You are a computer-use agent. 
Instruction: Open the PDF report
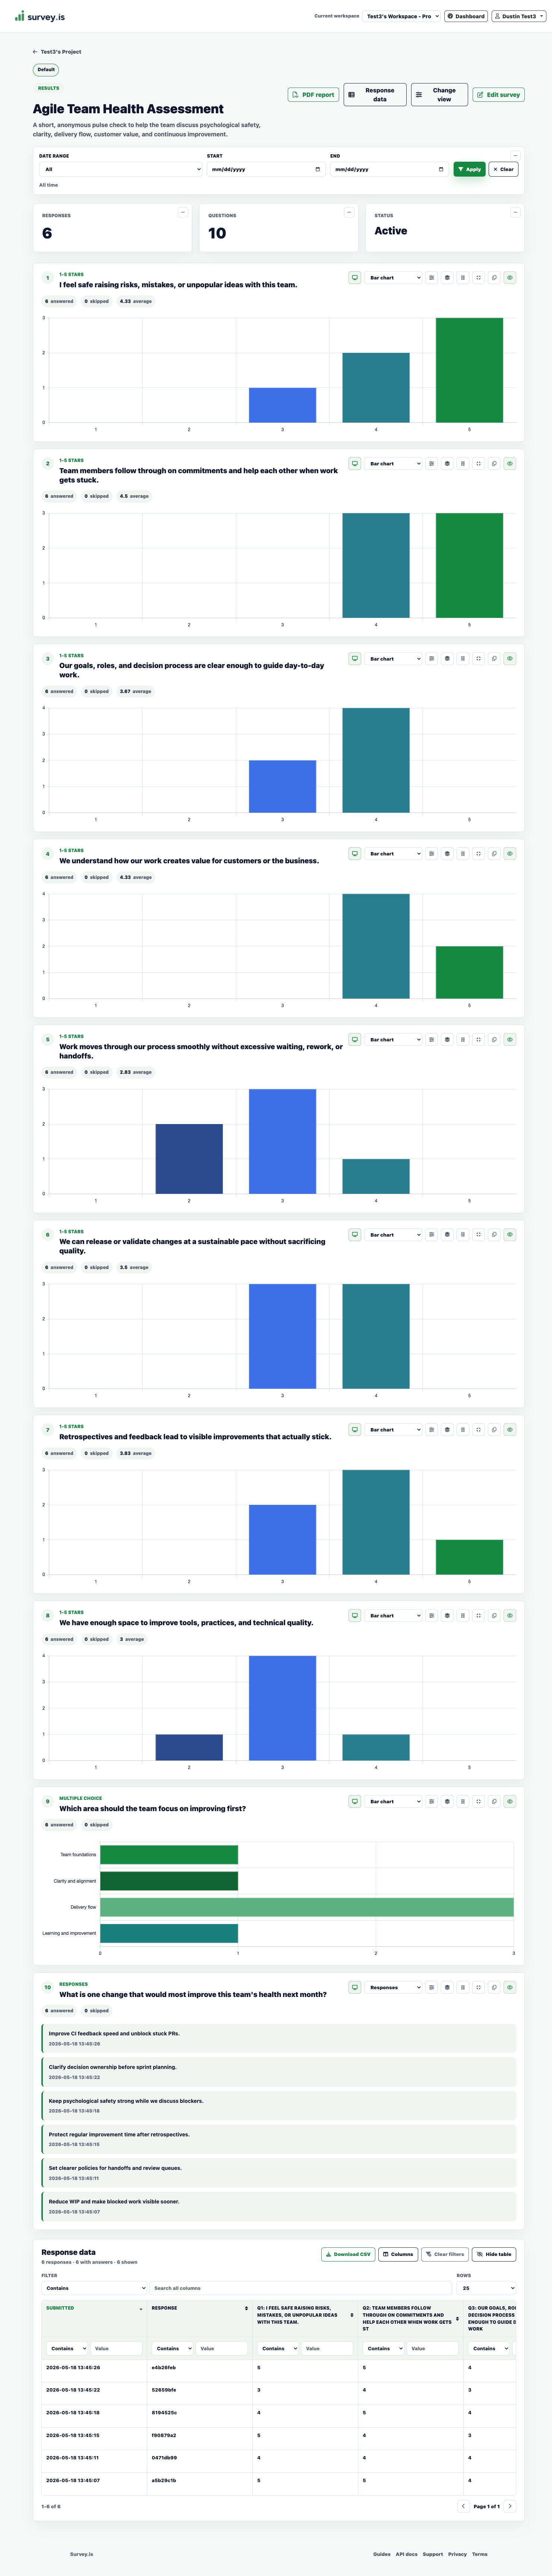(313, 95)
